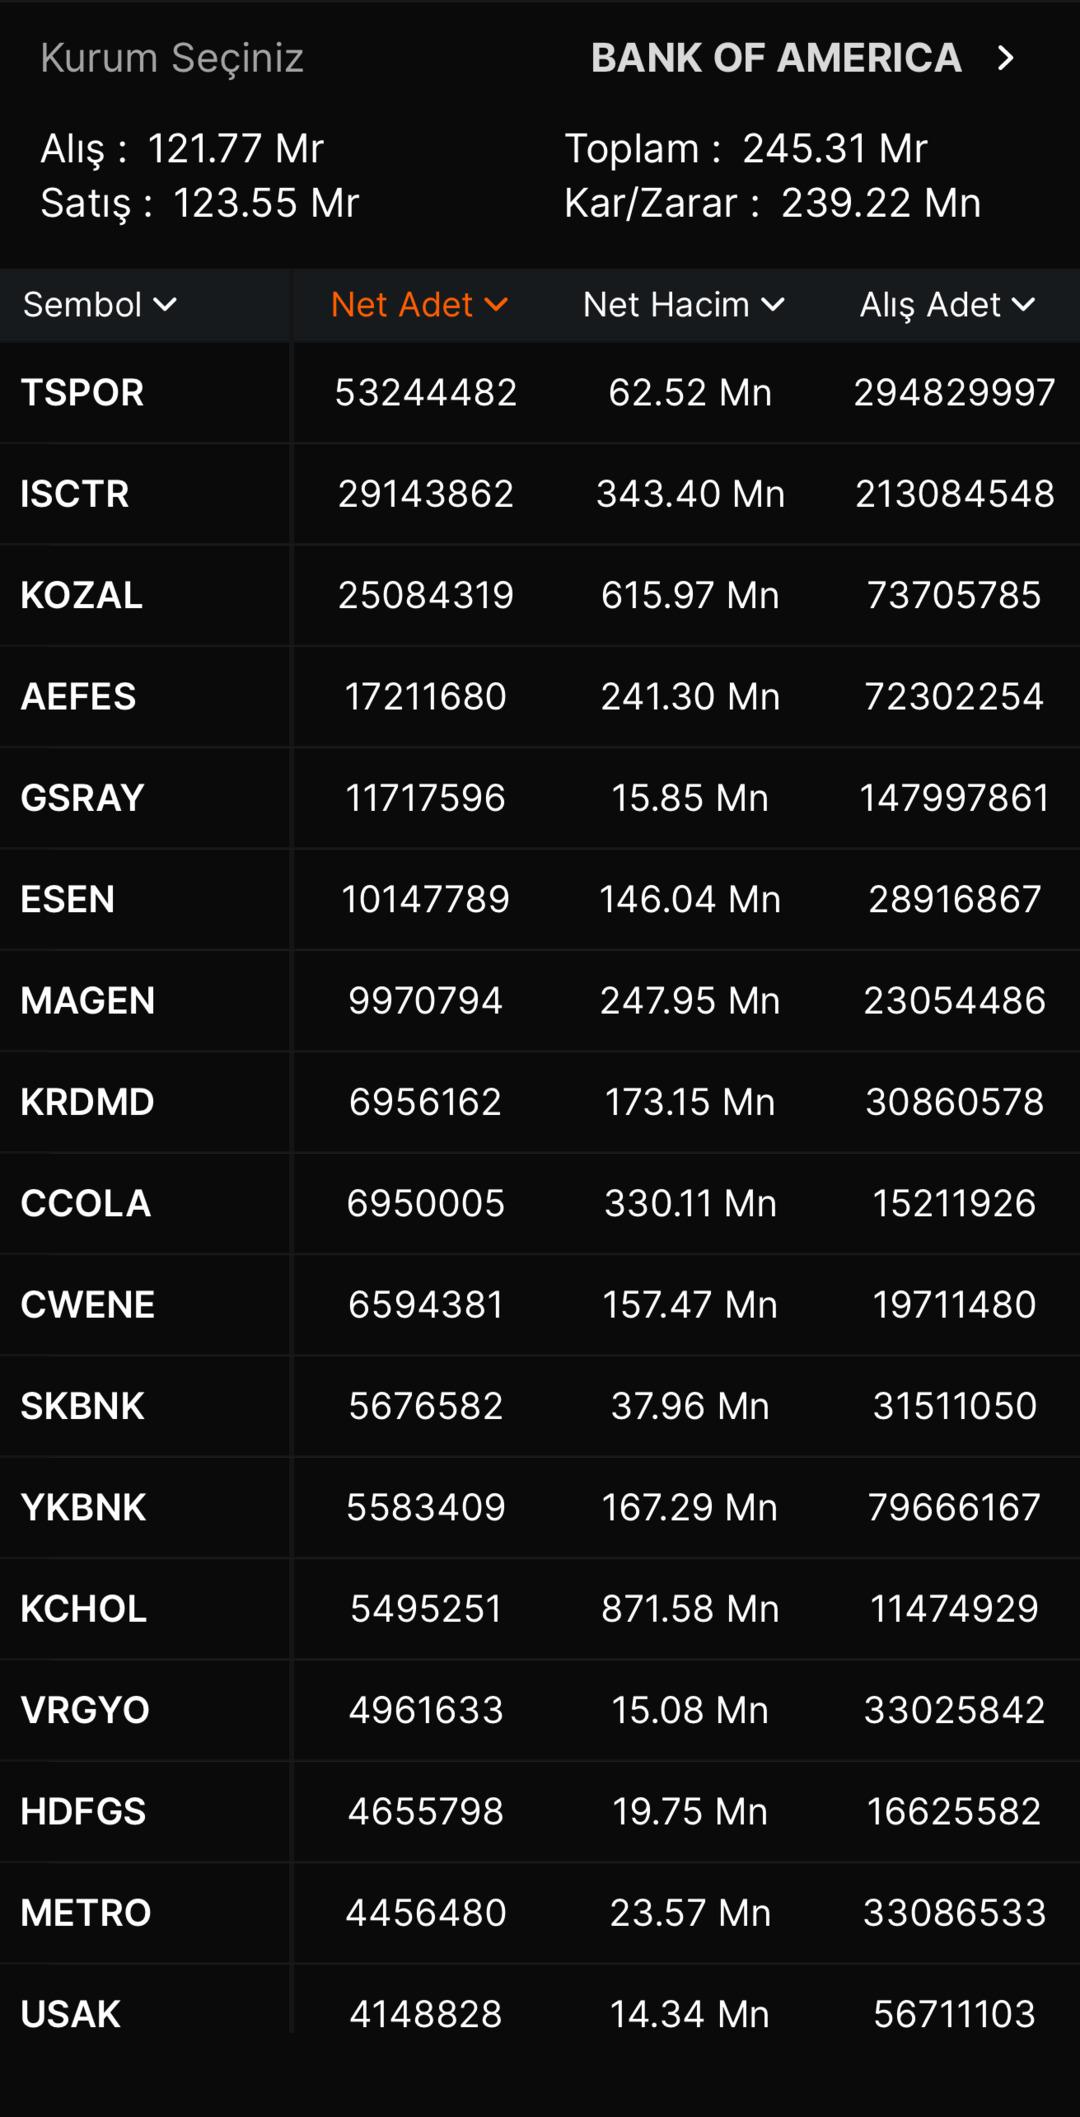1080x2117 pixels.
Task: Tap the Kurum Seçiniz label
Action: pyautogui.click(x=172, y=58)
